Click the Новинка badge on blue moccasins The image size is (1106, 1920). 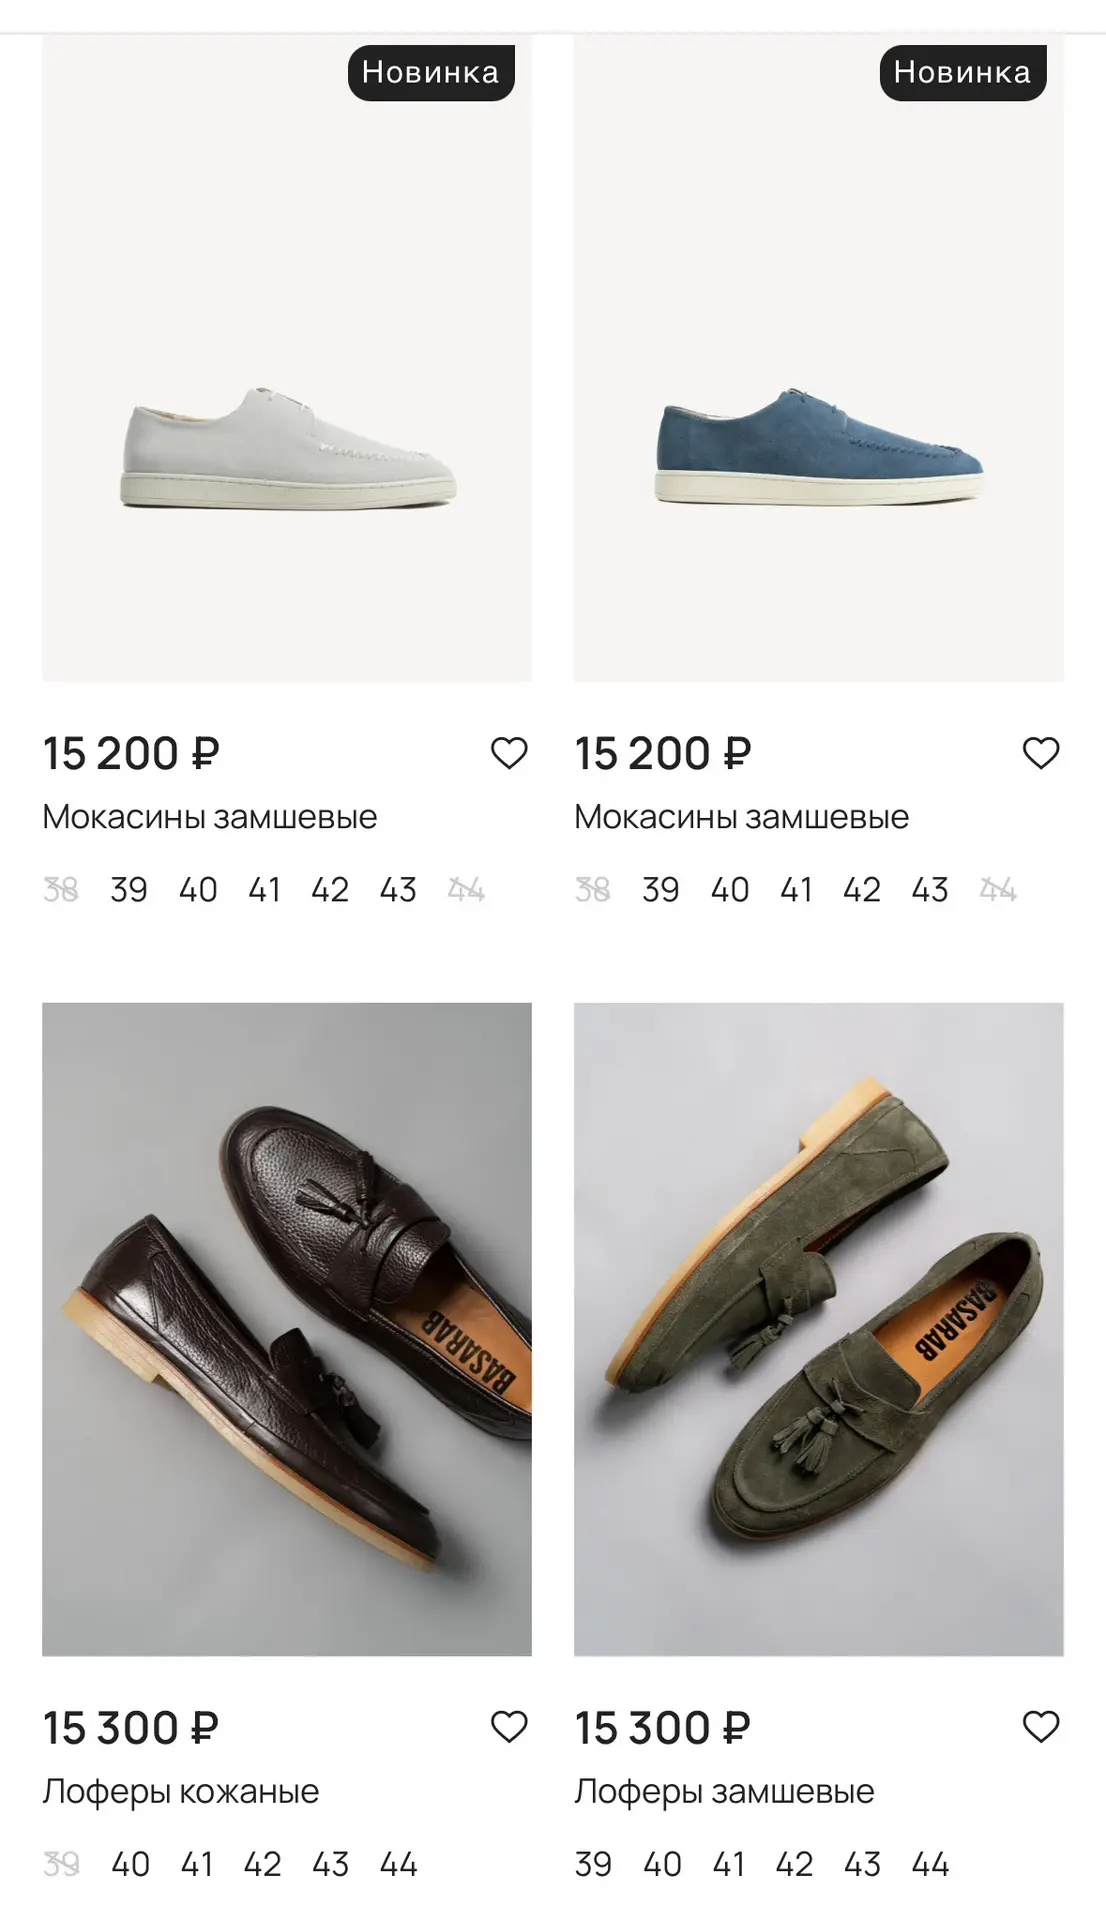[x=963, y=72]
